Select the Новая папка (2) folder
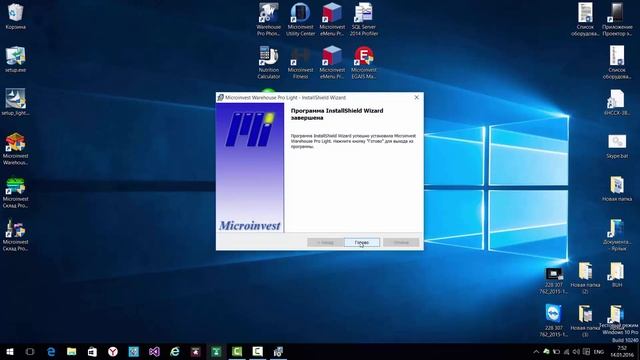 [x=585, y=278]
